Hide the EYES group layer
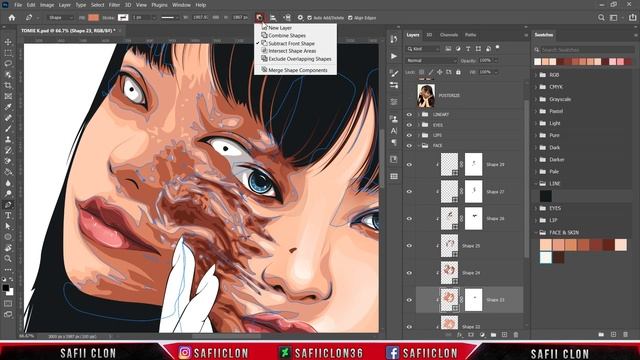The height and width of the screenshot is (360, 640). point(409,125)
